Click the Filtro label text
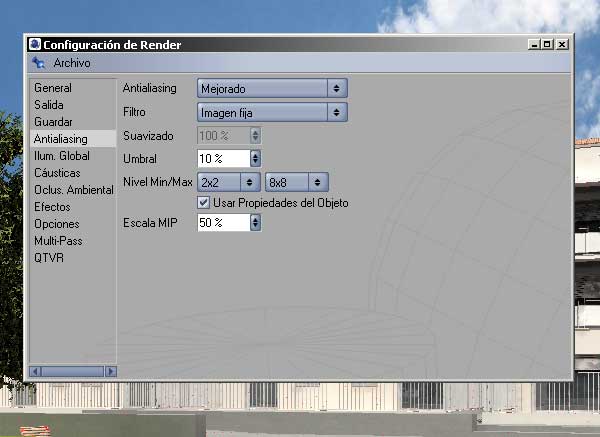 (x=134, y=112)
